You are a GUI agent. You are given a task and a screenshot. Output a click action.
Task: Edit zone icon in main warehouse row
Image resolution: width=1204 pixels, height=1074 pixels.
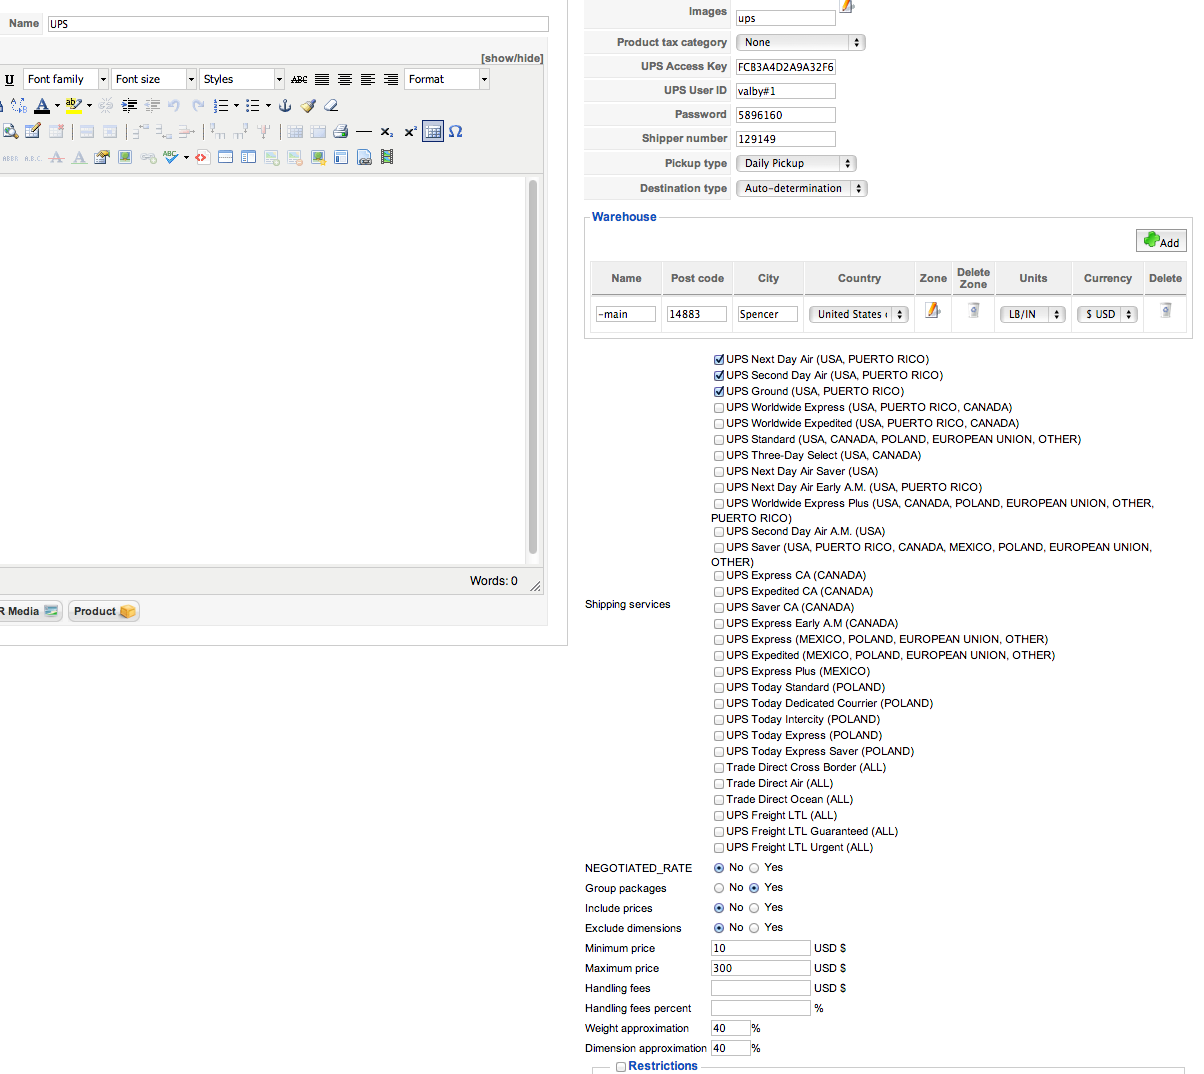tap(933, 311)
